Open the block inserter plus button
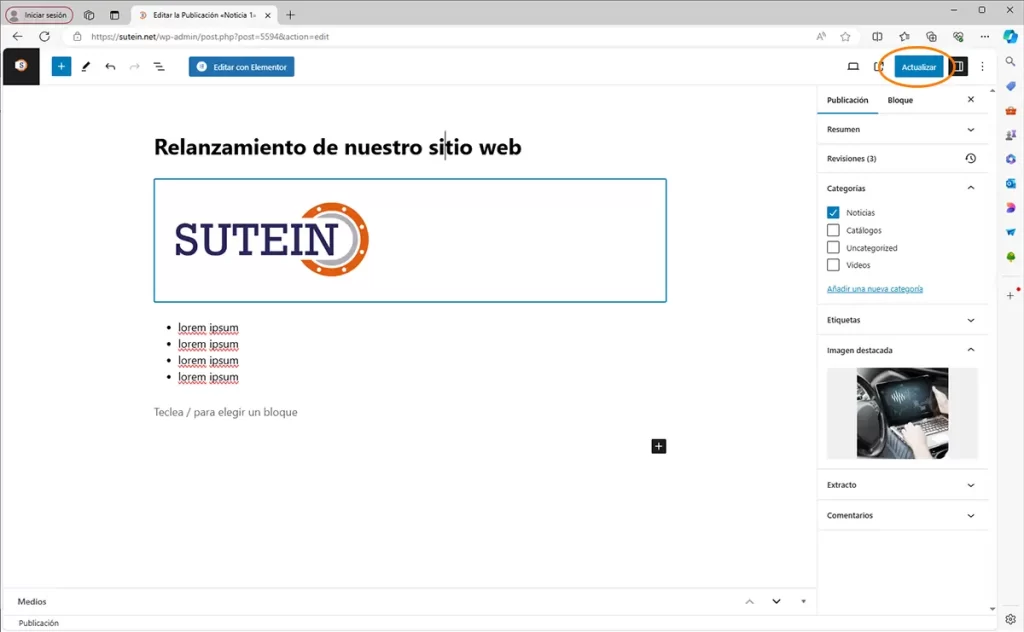The height and width of the screenshot is (632, 1024). tap(61, 67)
